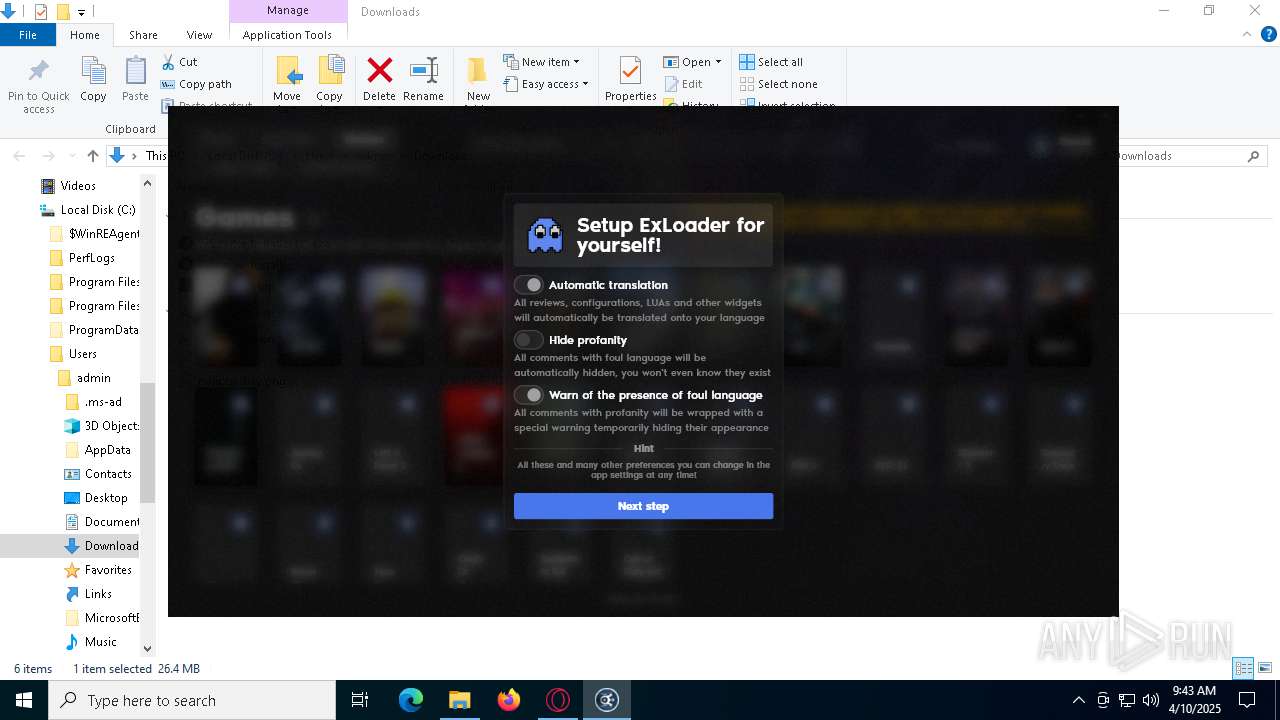Toggle Warn of the presence of foul language
Image resolution: width=1280 pixels, height=720 pixels.
coord(529,395)
